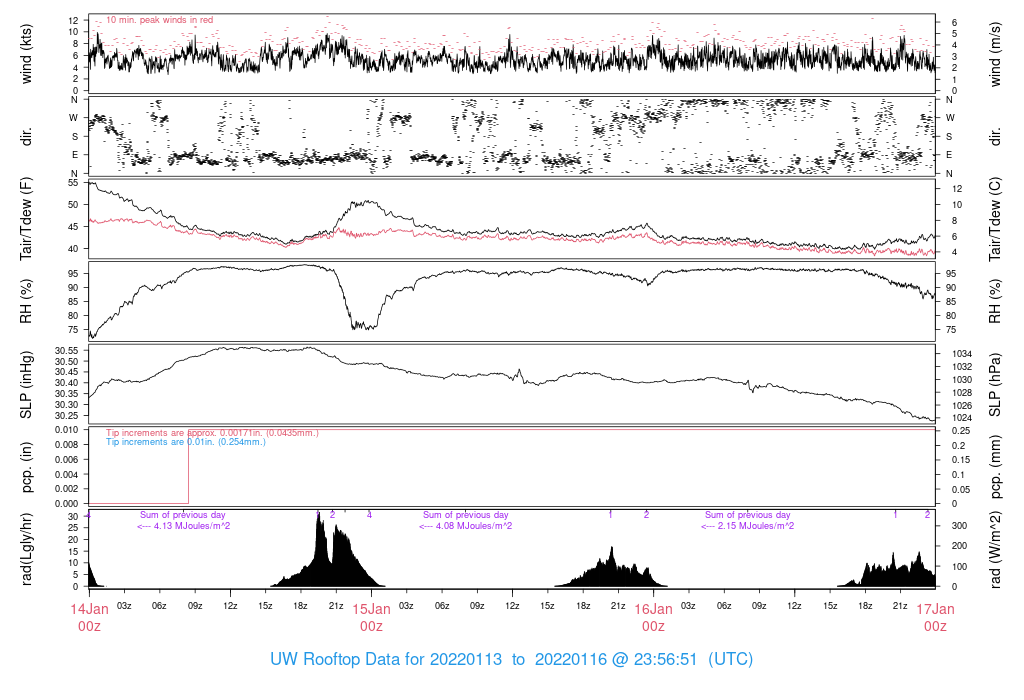This screenshot has height=700, width=1024.
Task: Select the '30.40' pressure tick value
Action: [67, 383]
